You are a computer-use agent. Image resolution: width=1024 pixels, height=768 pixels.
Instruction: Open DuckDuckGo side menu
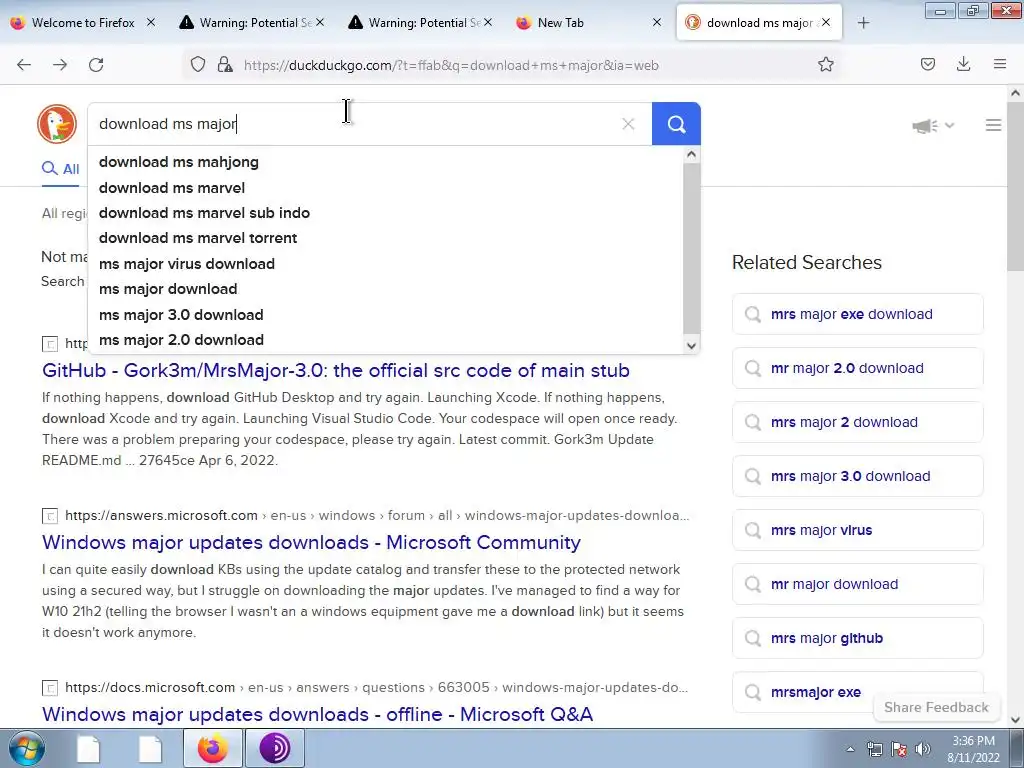click(x=993, y=125)
